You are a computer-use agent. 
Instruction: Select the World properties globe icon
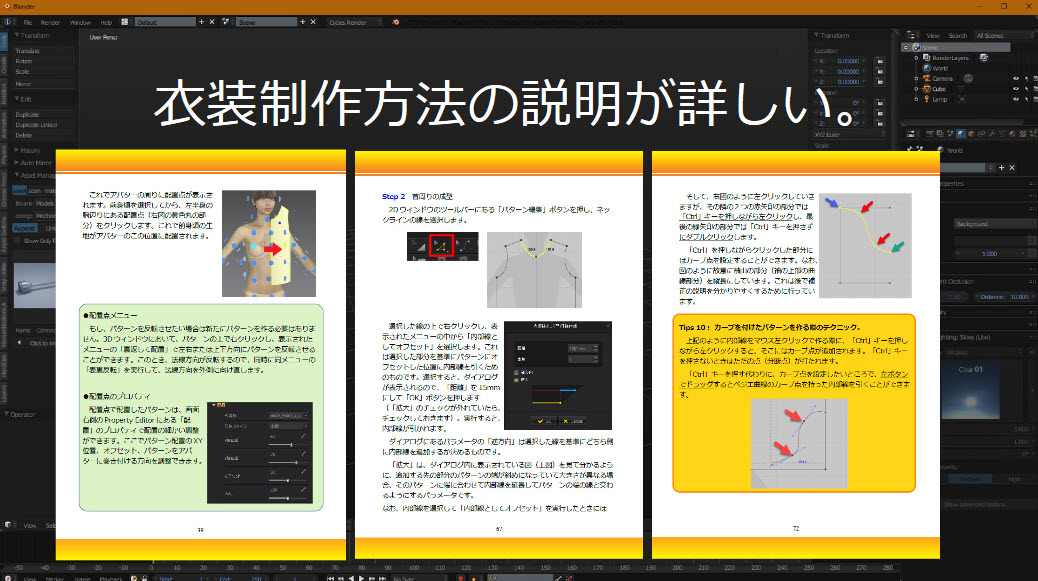point(961,134)
